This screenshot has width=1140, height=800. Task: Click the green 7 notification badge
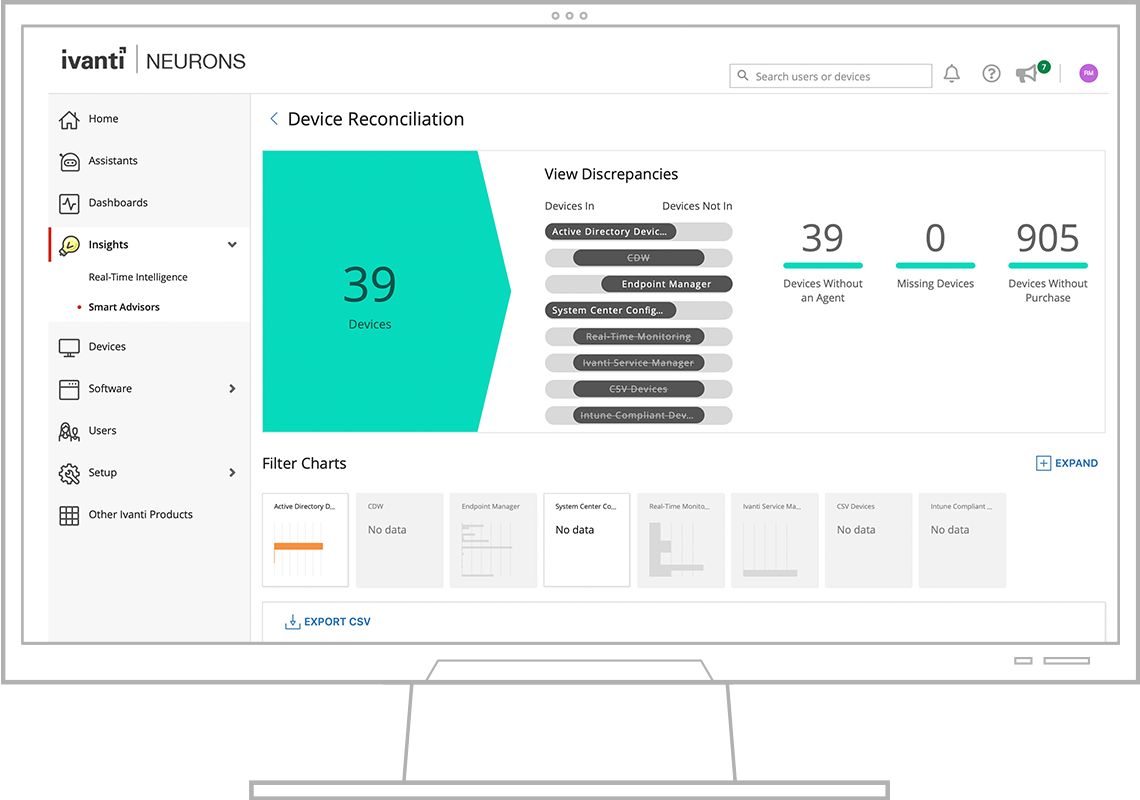click(x=1043, y=67)
